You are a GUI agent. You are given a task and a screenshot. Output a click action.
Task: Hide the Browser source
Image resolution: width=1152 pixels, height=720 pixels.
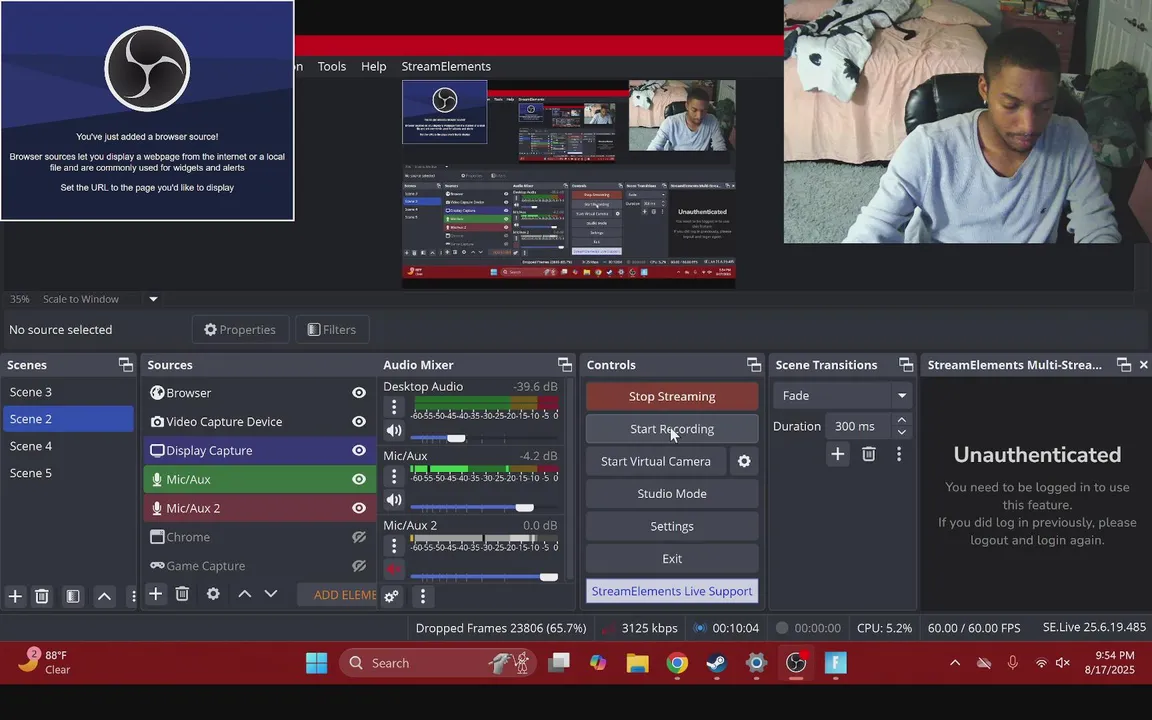pyautogui.click(x=359, y=393)
